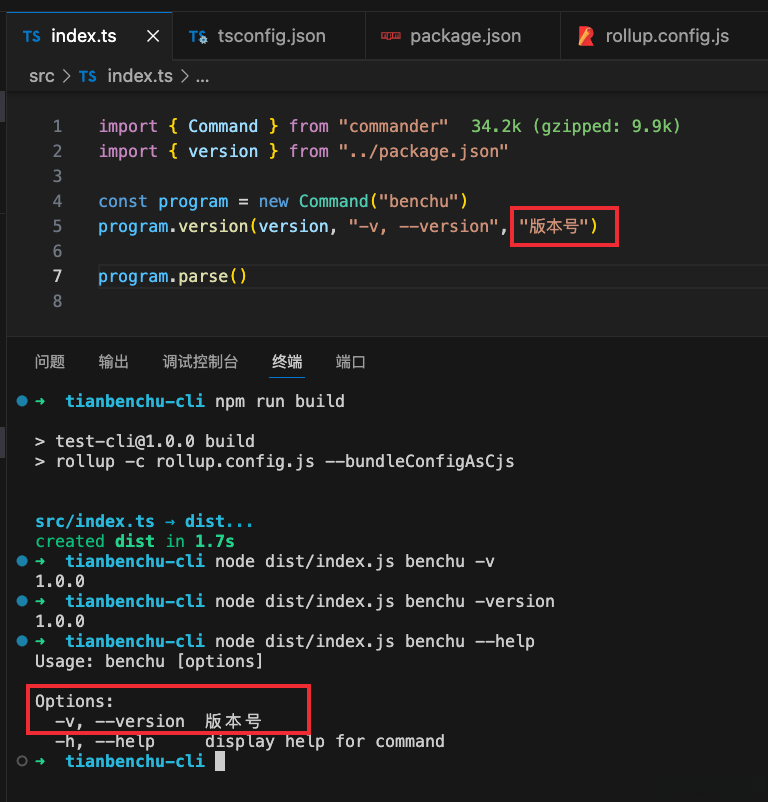The width and height of the screenshot is (768, 802).
Task: Click "Usage: benchu [options]" terminal line
Action: 149,661
